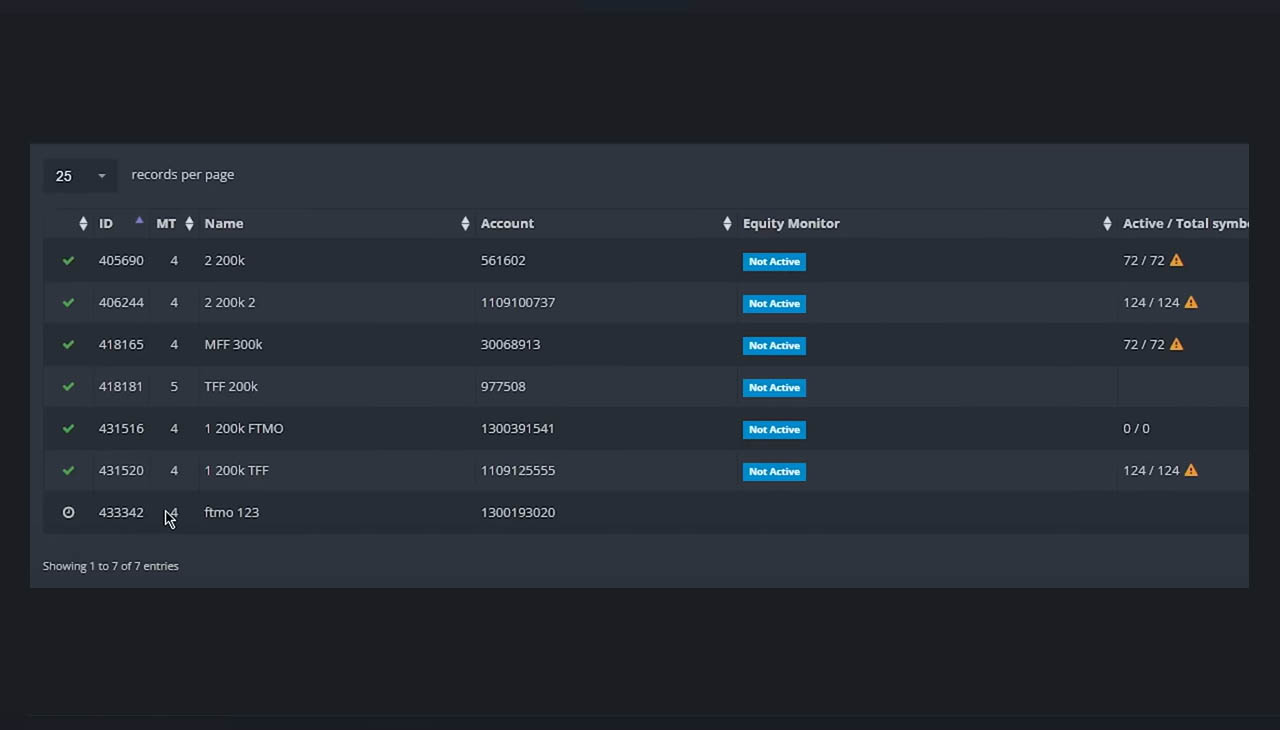Select the account name 1 200k TFF
Image resolution: width=1280 pixels, height=730 pixels.
236,470
